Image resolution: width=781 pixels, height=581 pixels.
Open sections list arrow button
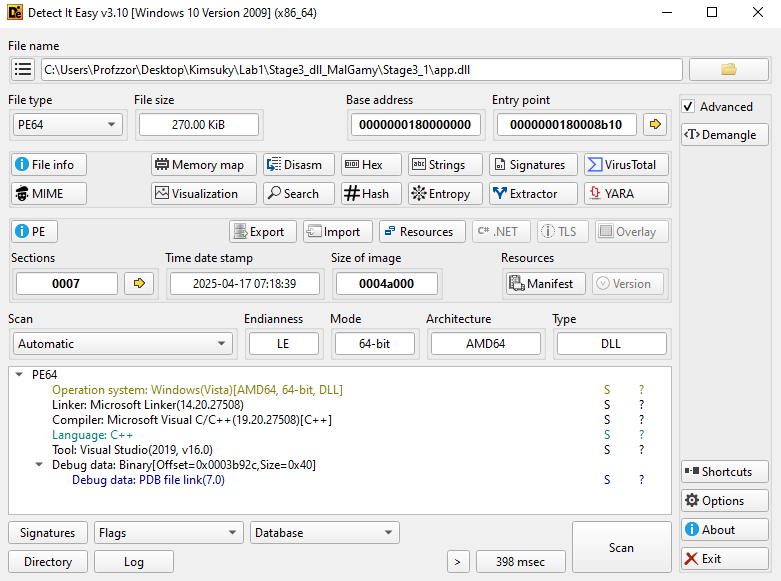click(139, 283)
